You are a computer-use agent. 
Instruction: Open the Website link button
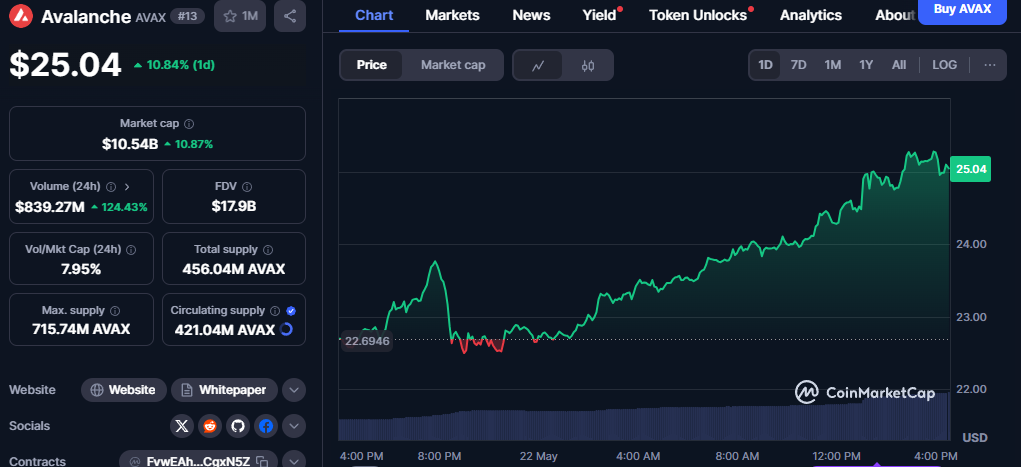pos(124,390)
